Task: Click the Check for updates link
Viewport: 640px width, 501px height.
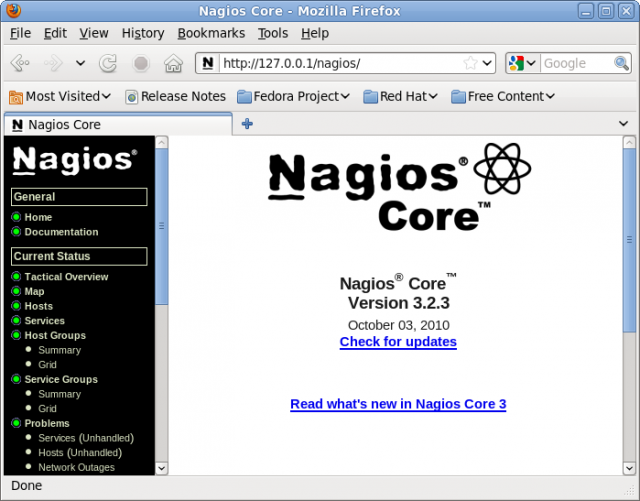Action: pyautogui.click(x=398, y=342)
